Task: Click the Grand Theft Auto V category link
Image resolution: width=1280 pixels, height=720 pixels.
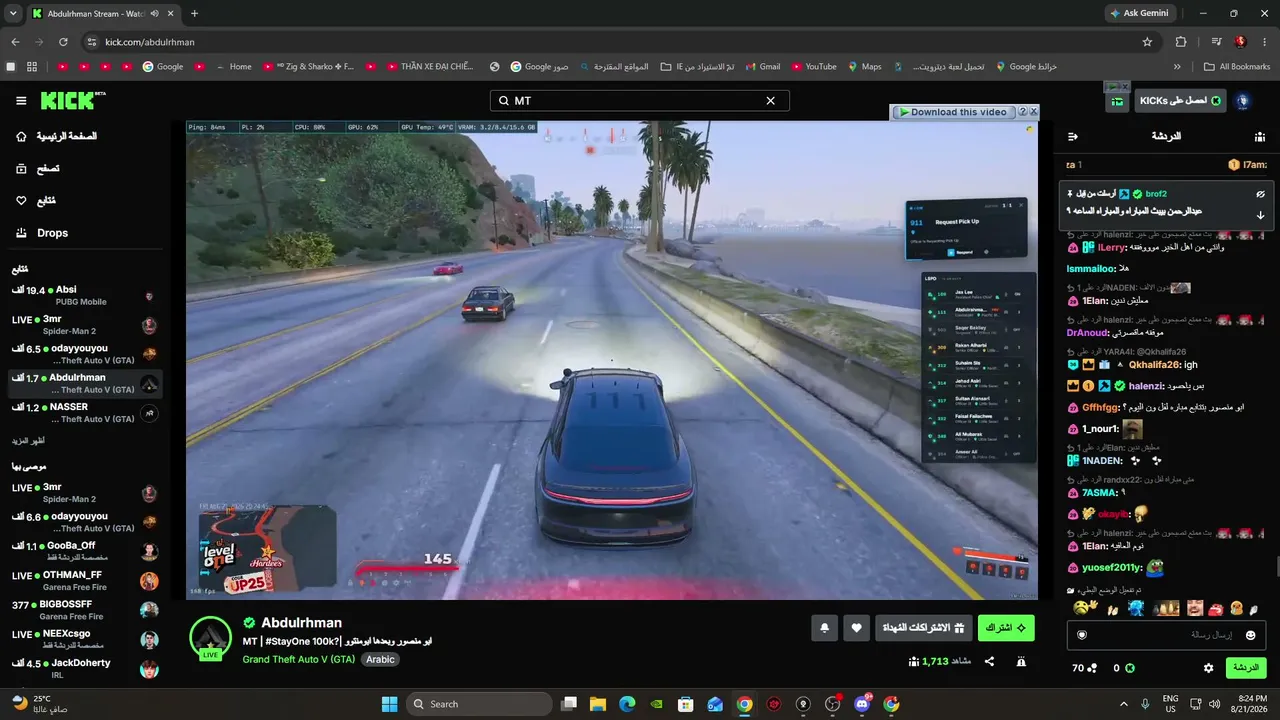Action: pyautogui.click(x=298, y=659)
